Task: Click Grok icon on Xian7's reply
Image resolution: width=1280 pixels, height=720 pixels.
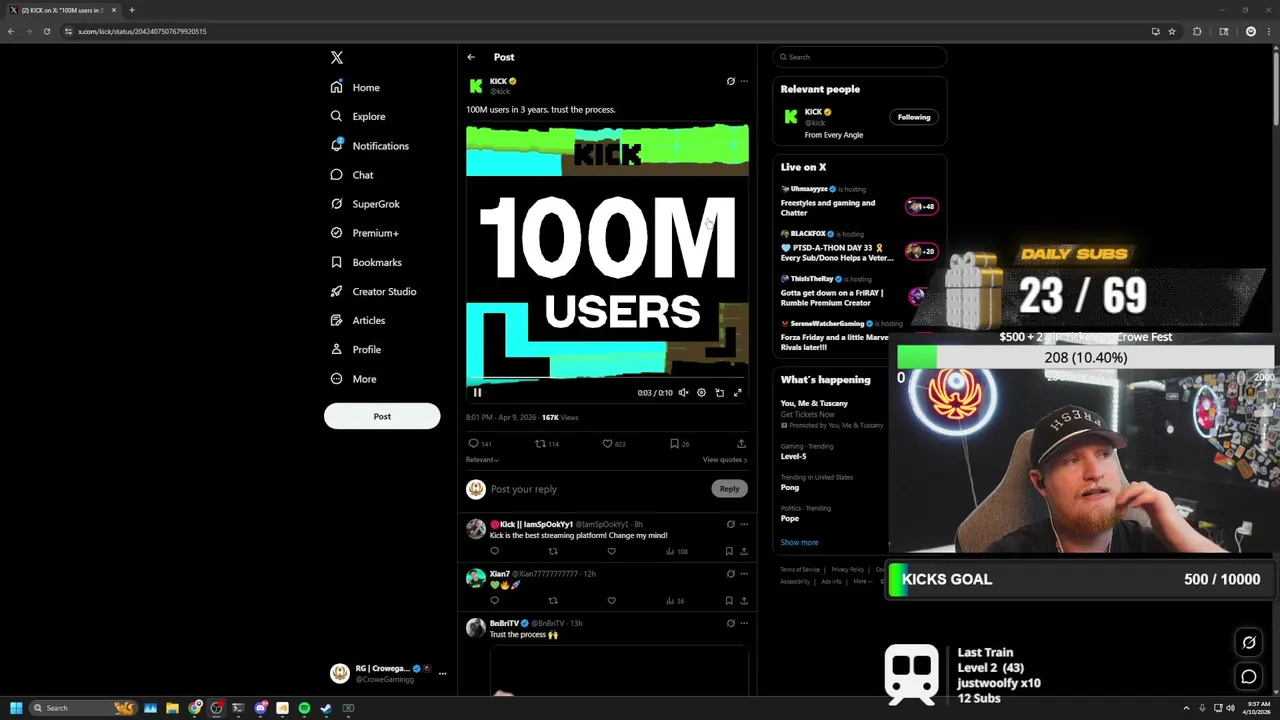Action: tap(730, 574)
